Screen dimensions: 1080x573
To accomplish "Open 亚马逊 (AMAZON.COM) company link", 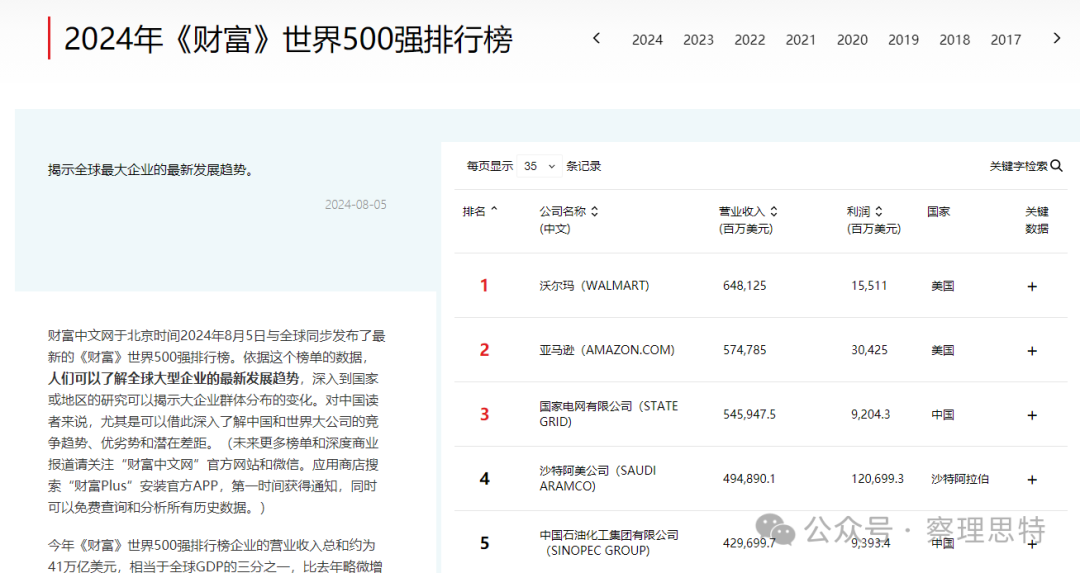I will 607,351.
